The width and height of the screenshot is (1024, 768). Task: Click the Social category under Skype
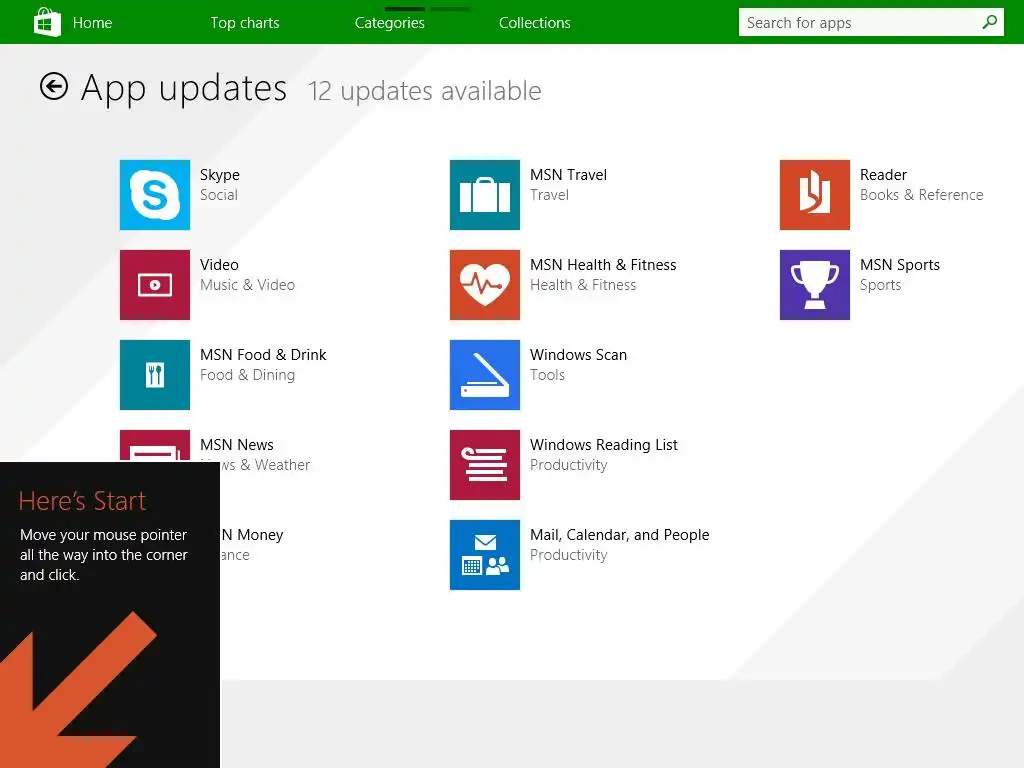click(x=219, y=195)
